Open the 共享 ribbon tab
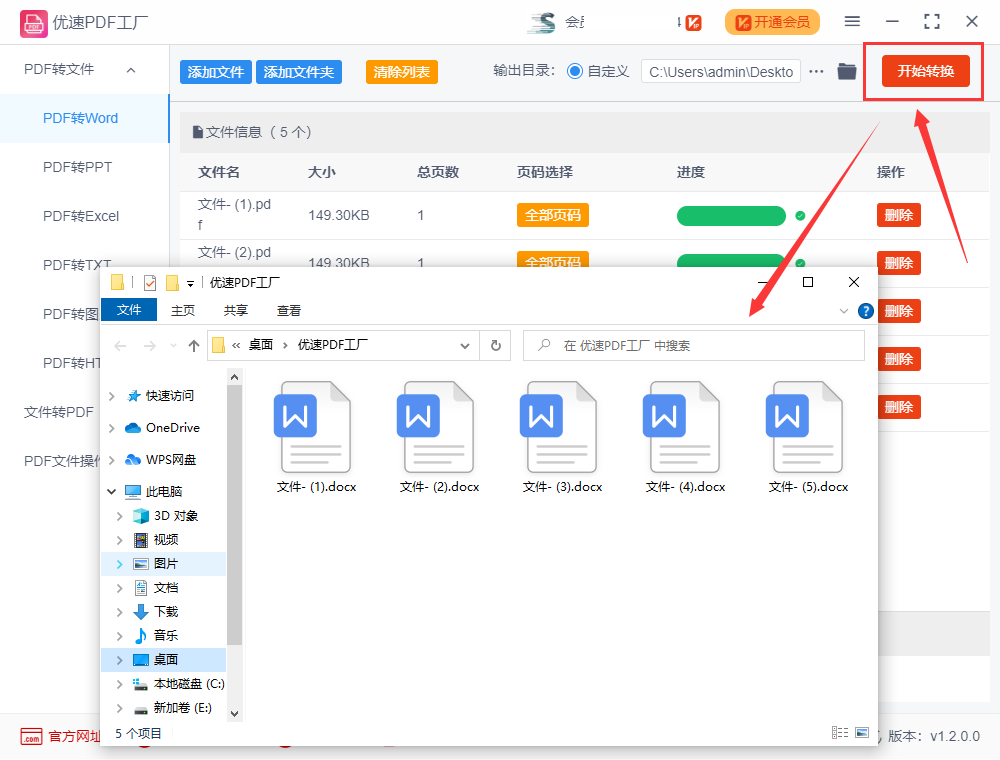This screenshot has height=760, width=1000. point(236,311)
